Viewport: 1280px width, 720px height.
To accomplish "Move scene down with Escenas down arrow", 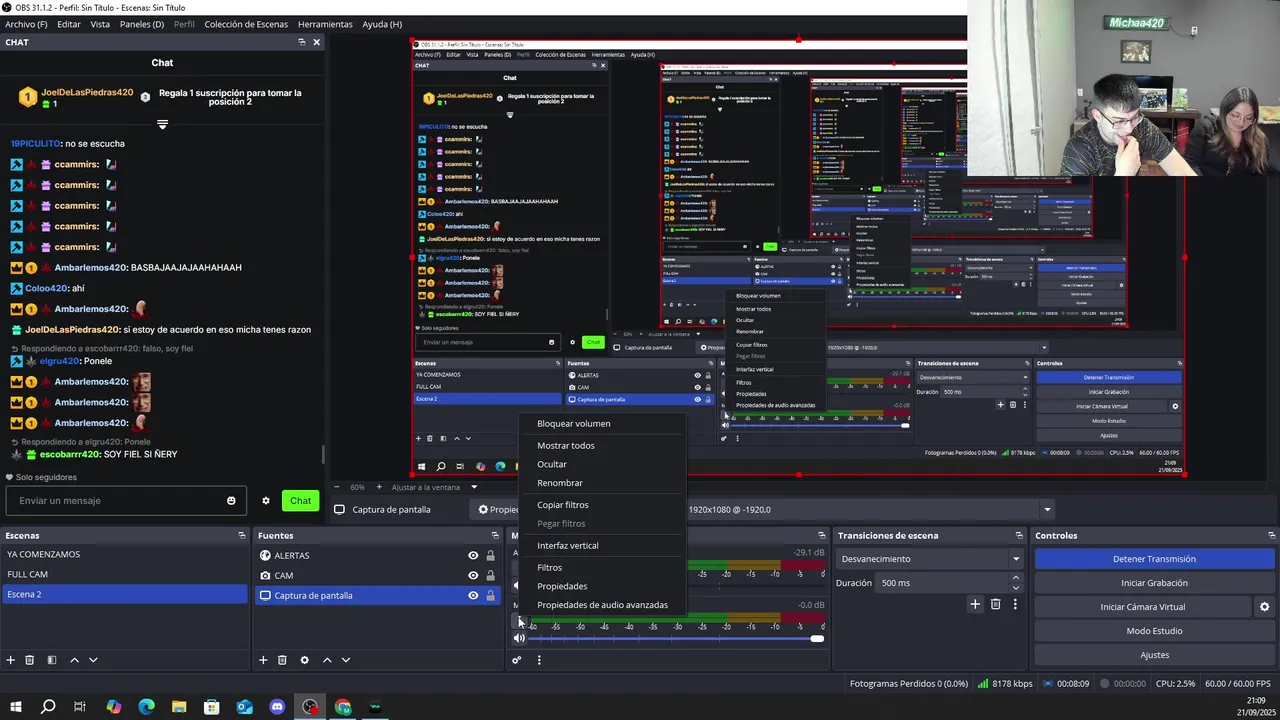I will pyautogui.click(x=93, y=660).
